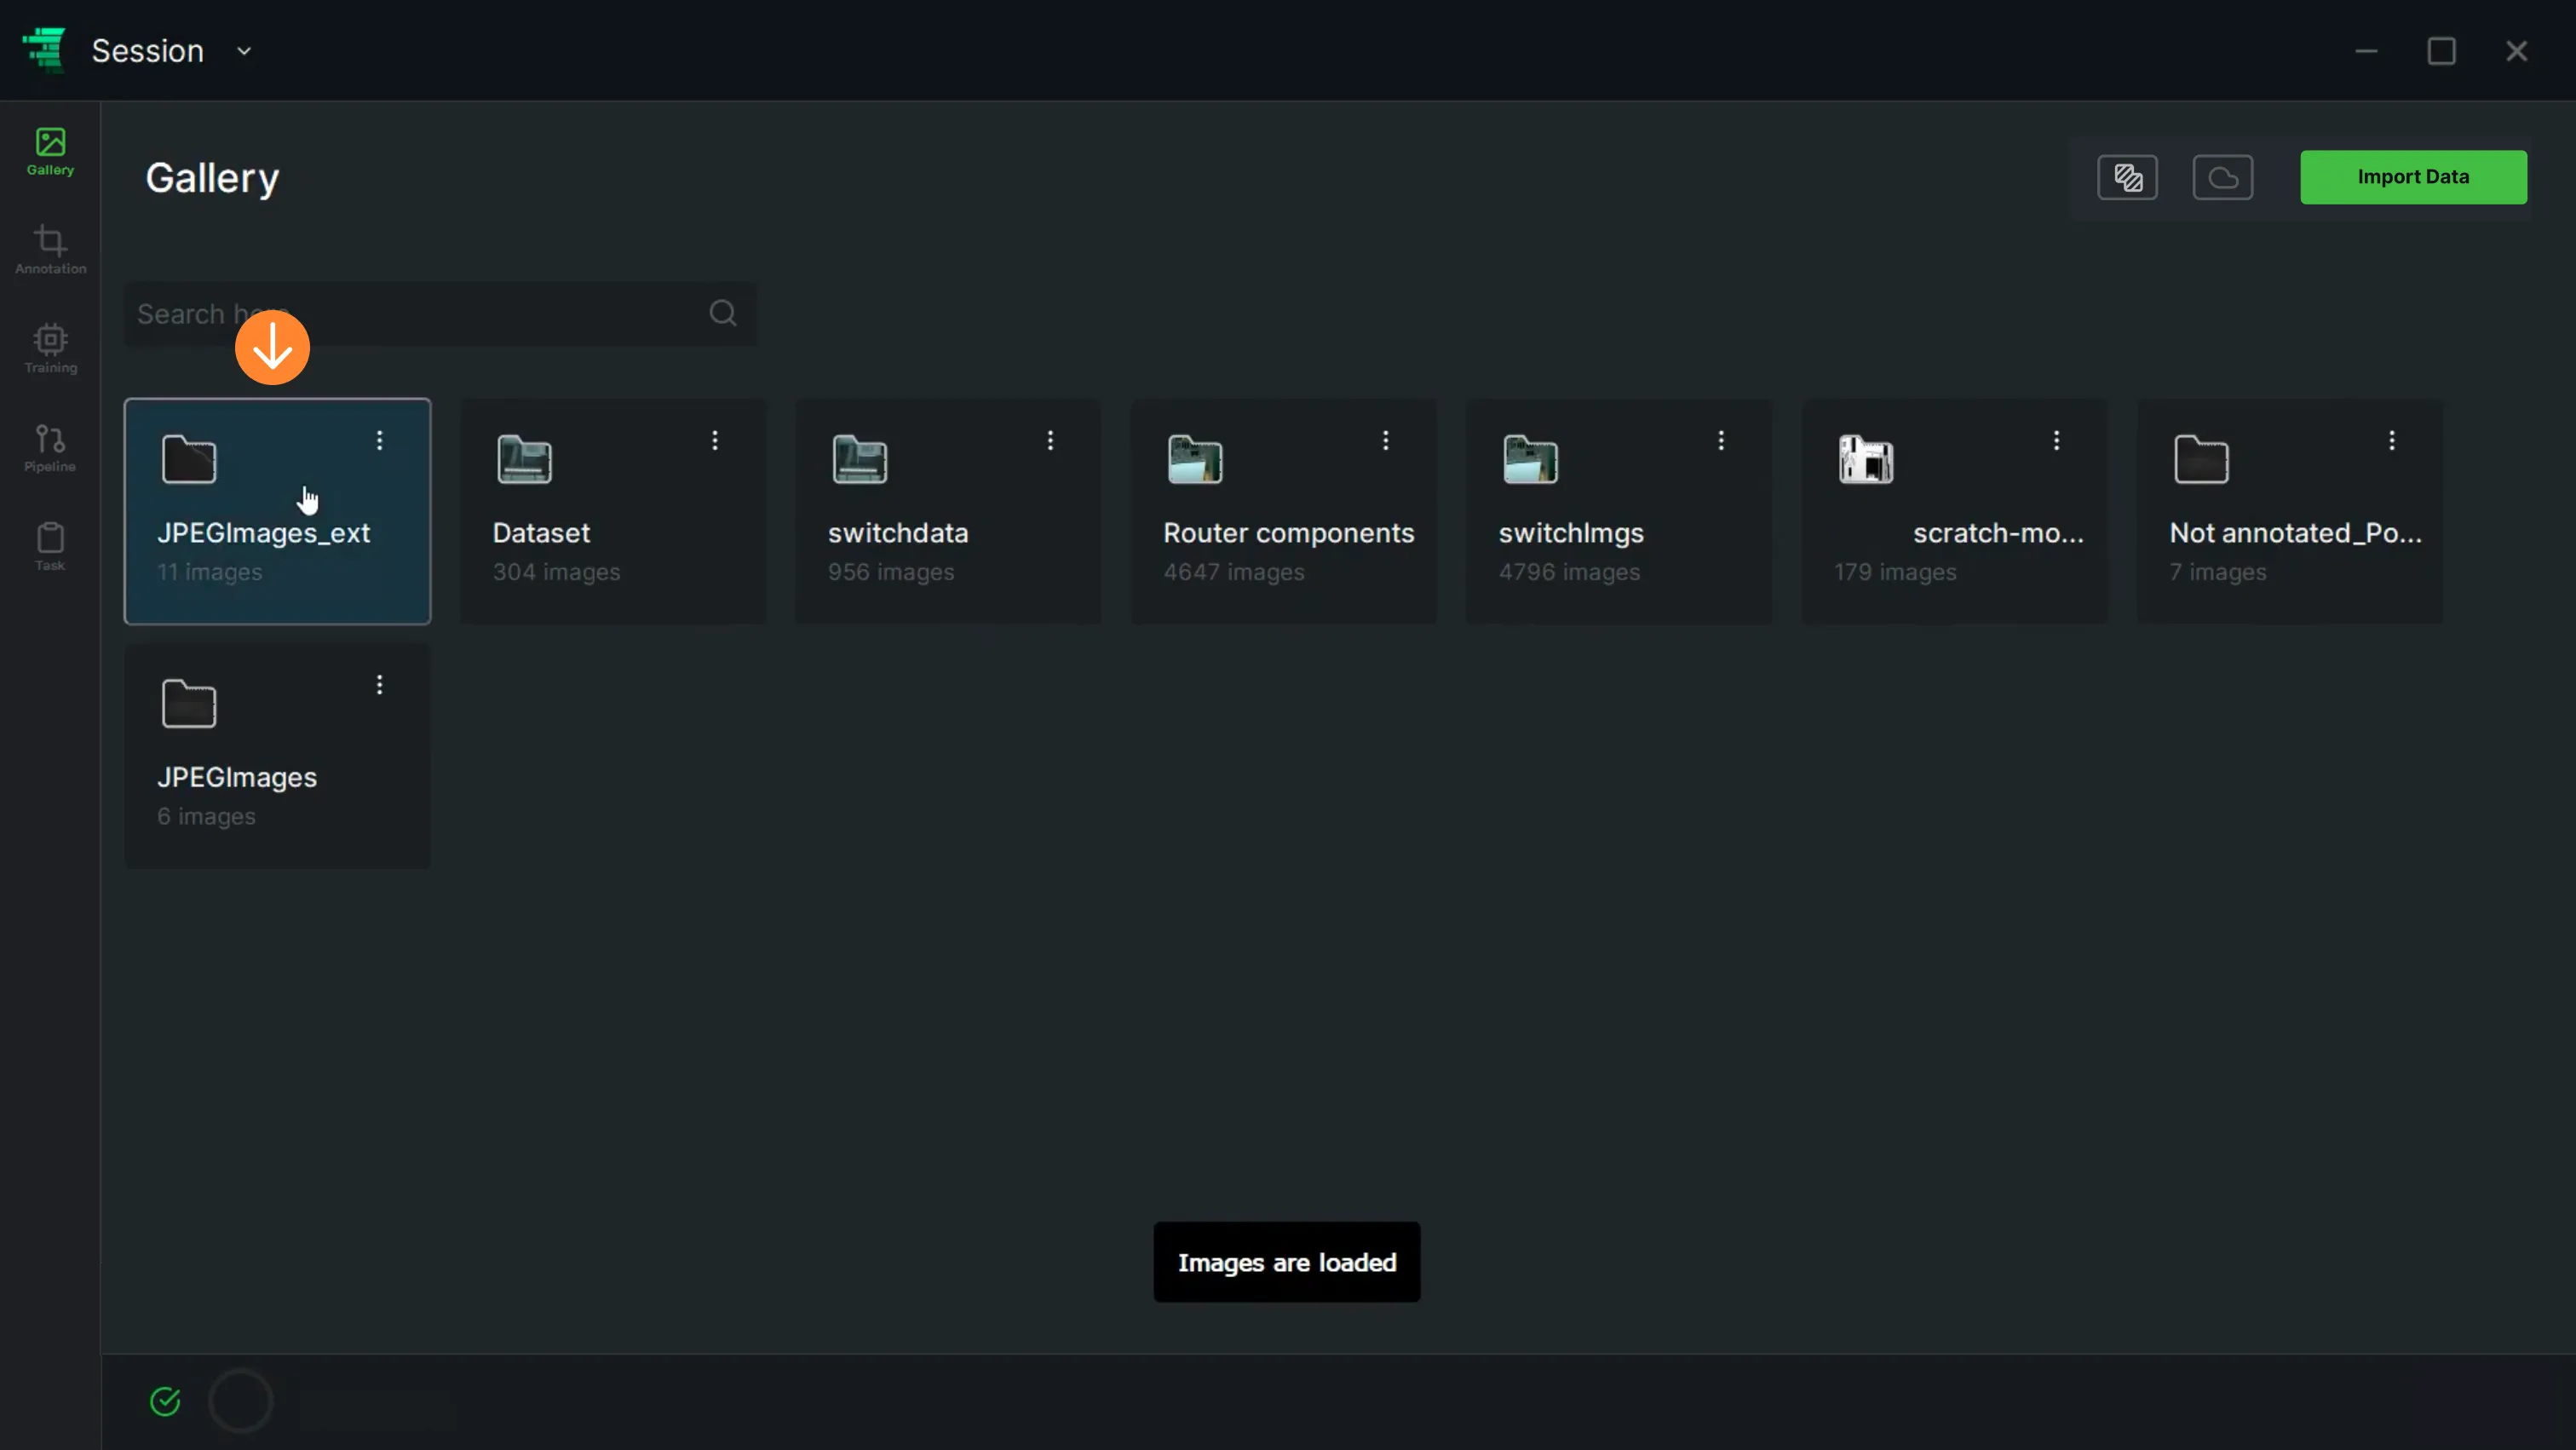
Task: Click the Search here input field
Action: tap(440, 314)
